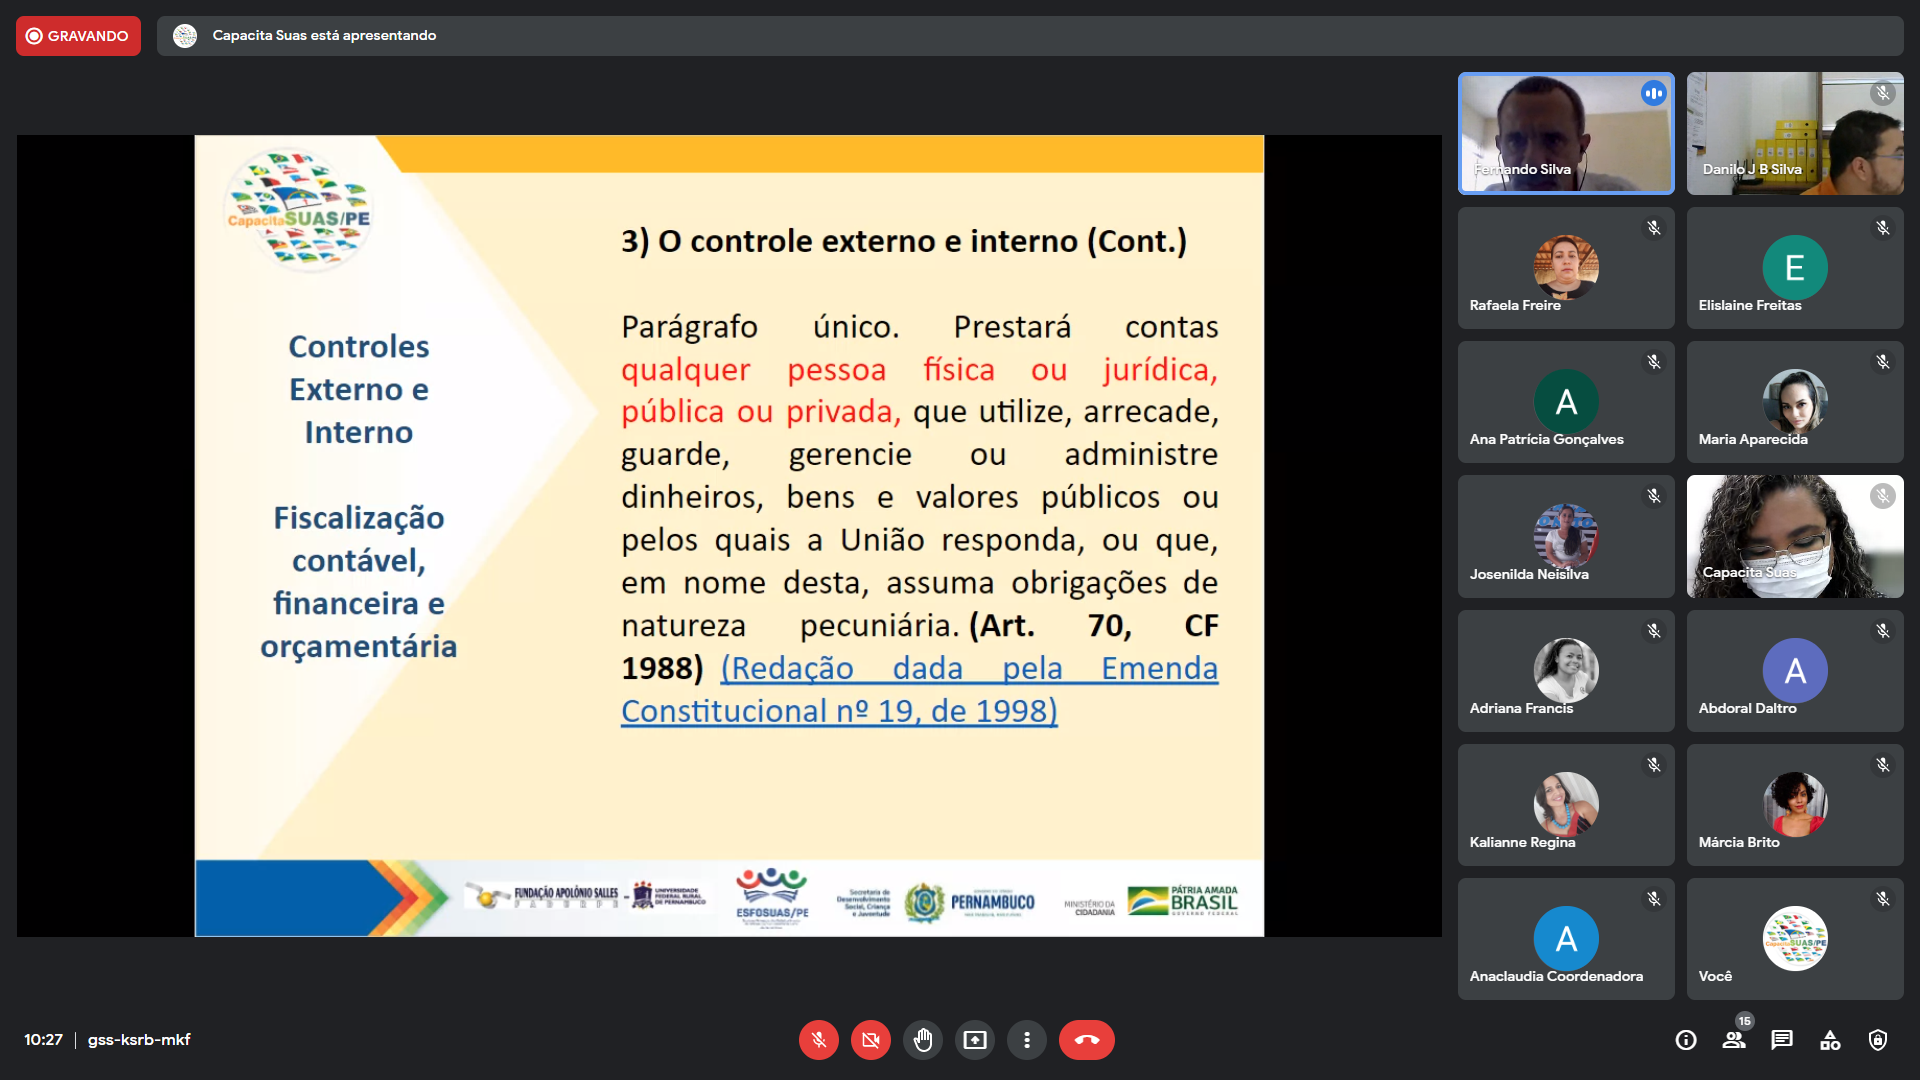Turn on the camera button

(870, 1040)
